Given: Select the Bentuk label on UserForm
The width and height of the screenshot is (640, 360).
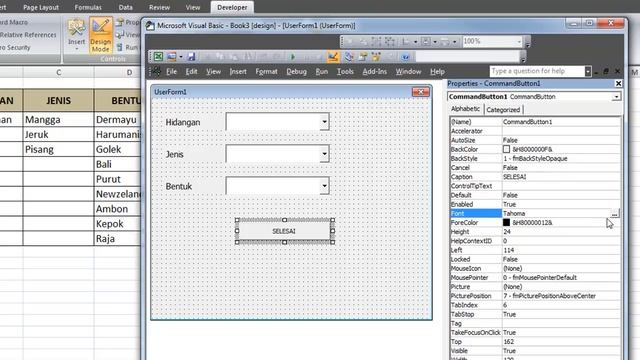Looking at the screenshot, I should (179, 187).
